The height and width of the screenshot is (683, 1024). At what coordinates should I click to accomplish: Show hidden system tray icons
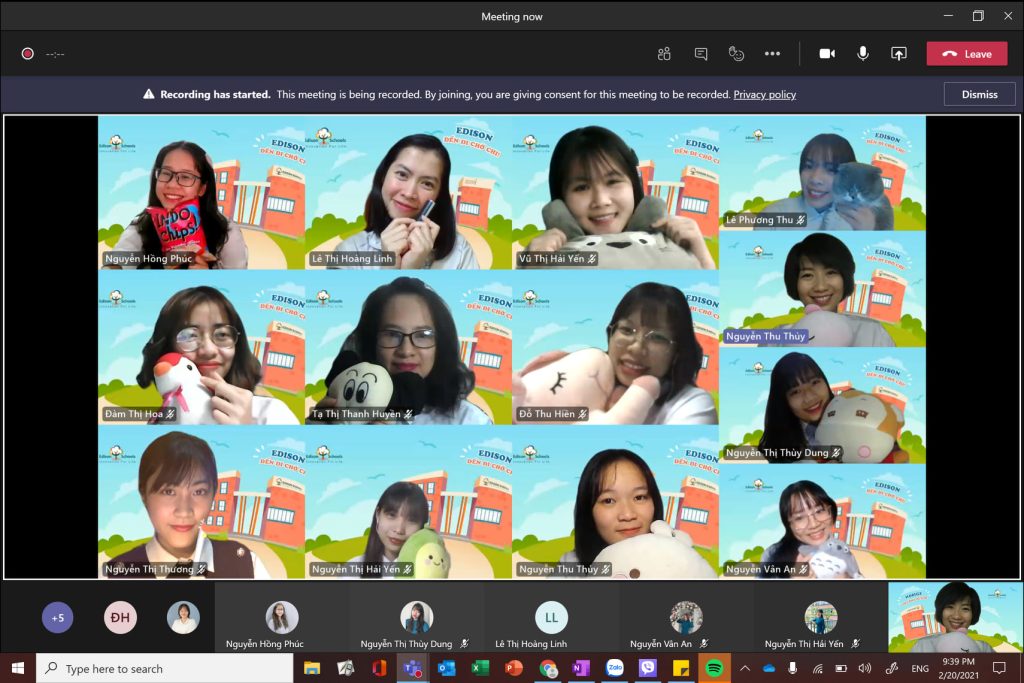pos(744,668)
